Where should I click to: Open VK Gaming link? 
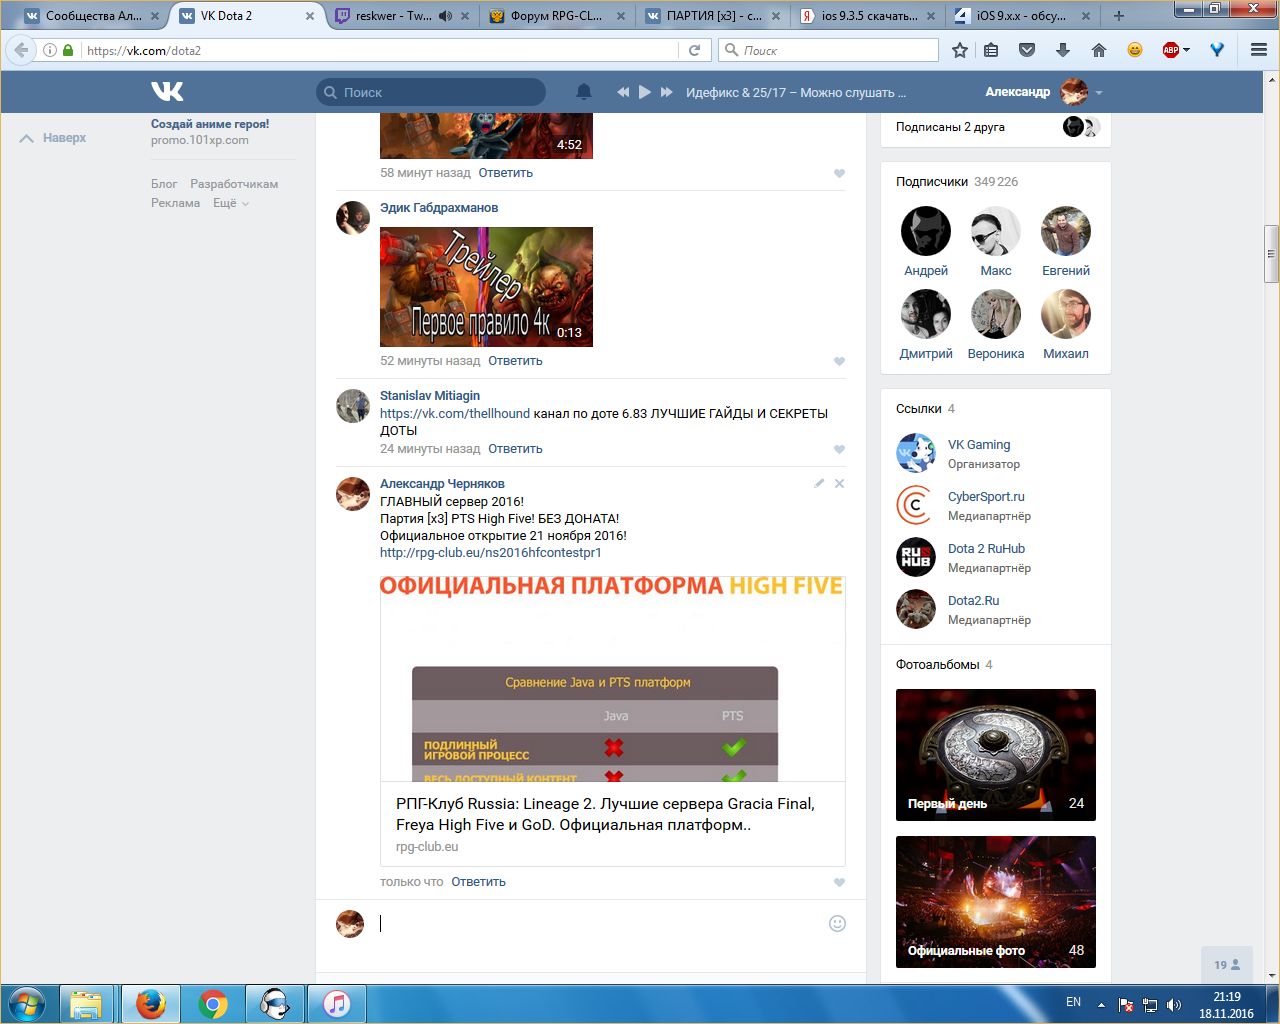[x=979, y=445]
